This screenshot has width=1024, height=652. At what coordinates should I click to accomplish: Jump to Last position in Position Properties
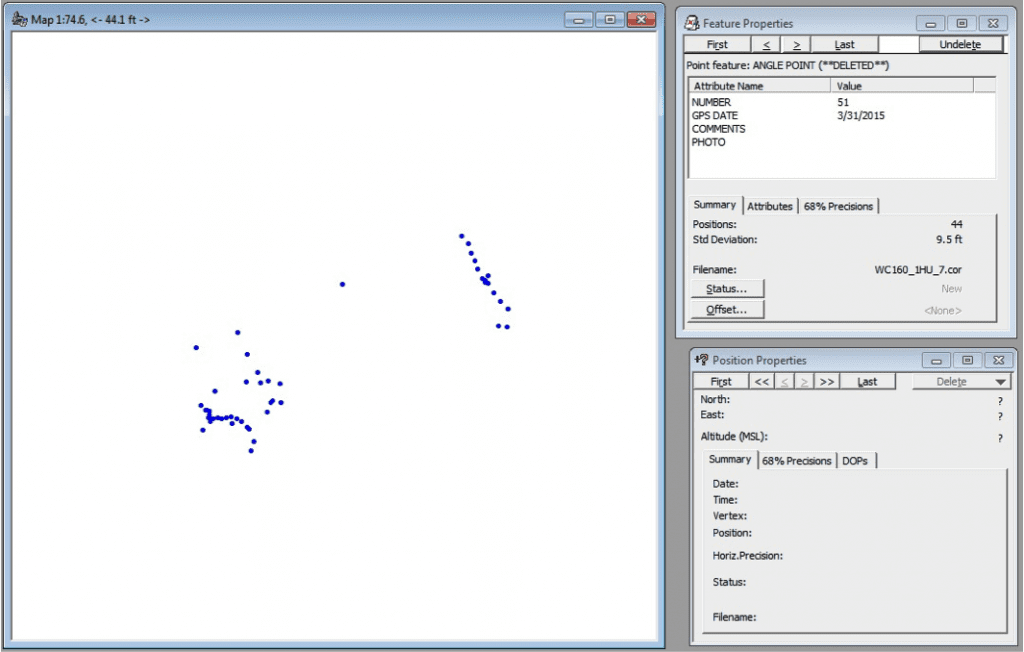tap(867, 382)
